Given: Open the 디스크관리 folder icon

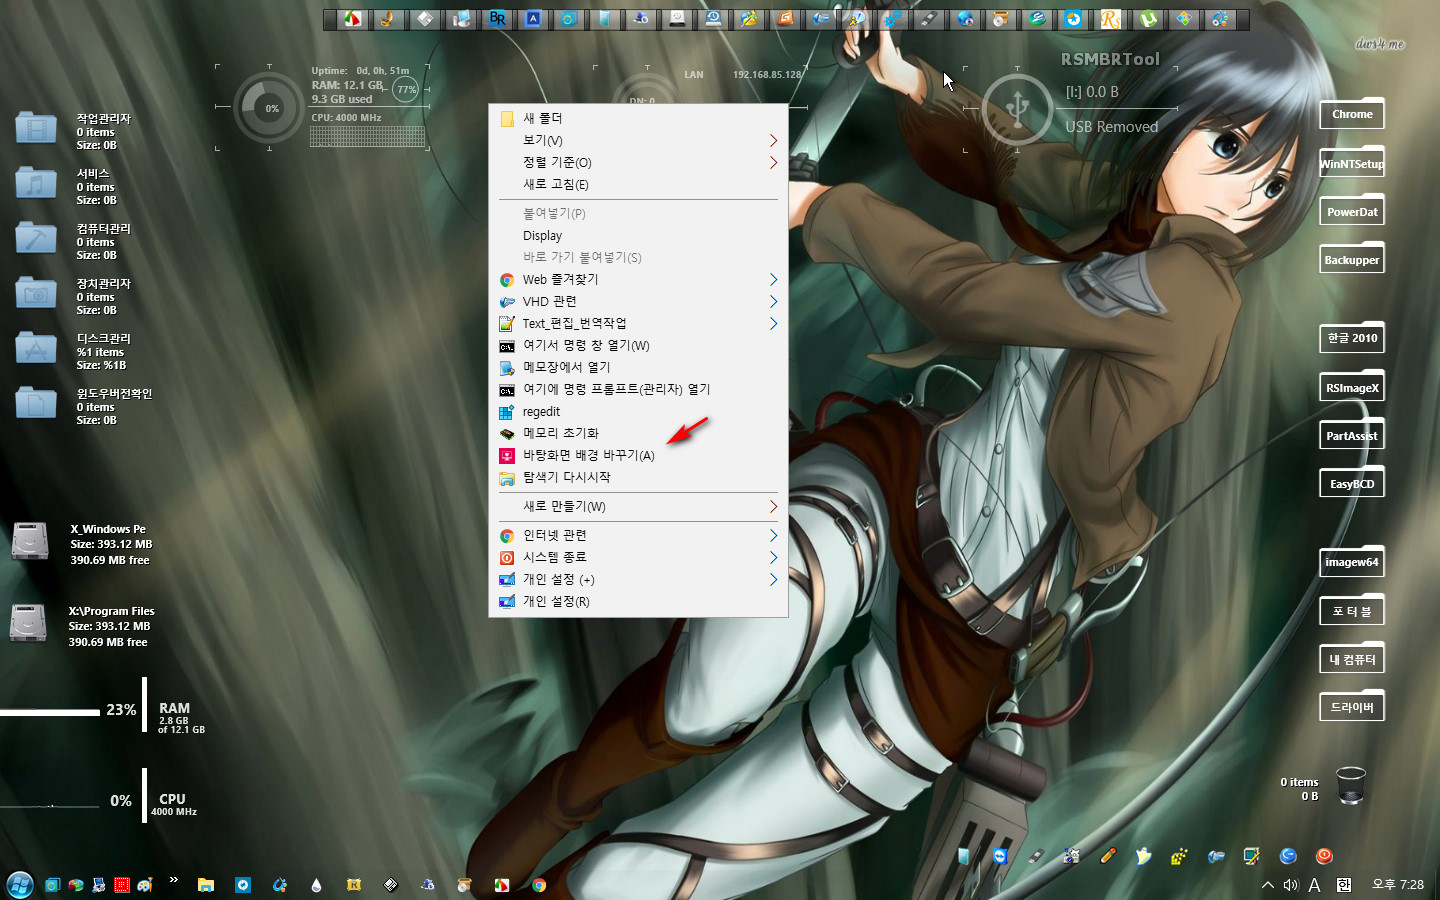Looking at the screenshot, I should click(x=36, y=348).
